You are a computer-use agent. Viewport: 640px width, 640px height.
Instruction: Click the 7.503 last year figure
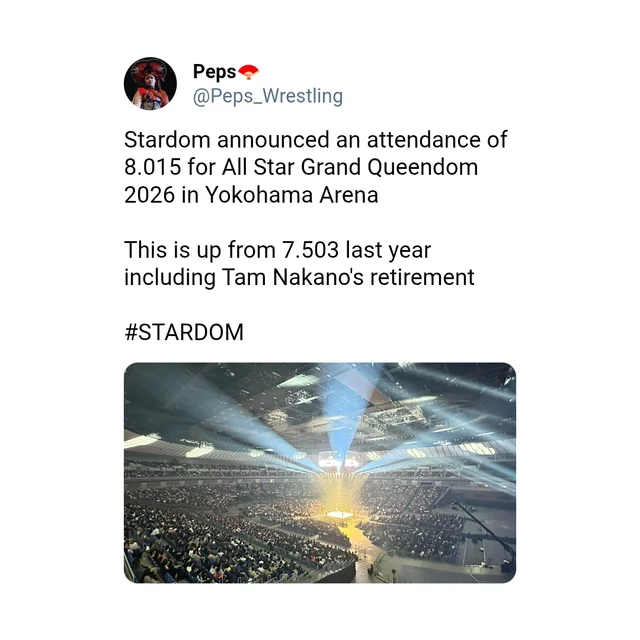click(310, 250)
